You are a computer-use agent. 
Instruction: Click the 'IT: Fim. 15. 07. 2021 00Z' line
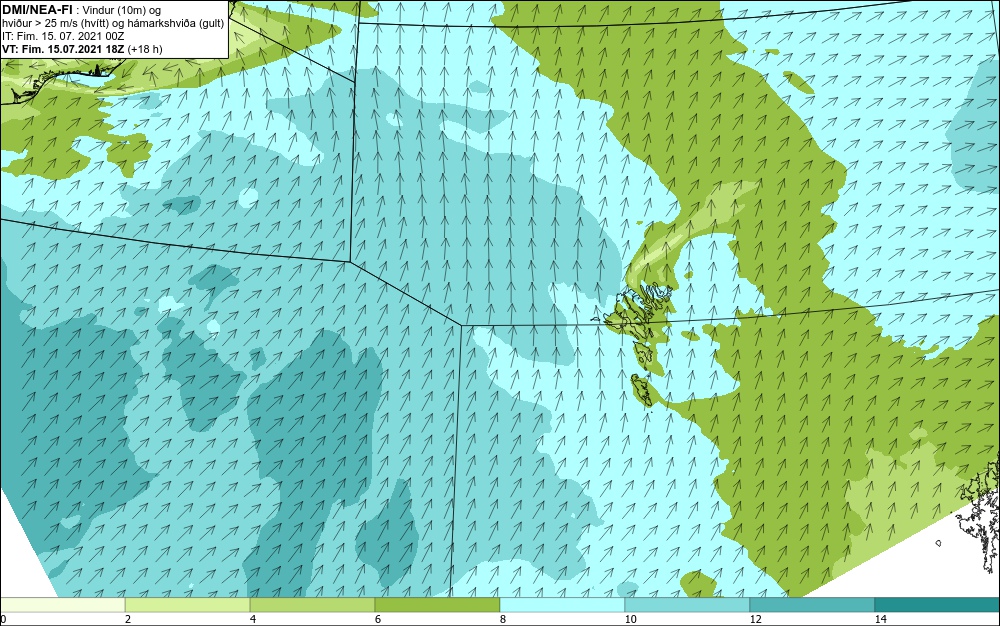[63, 36]
